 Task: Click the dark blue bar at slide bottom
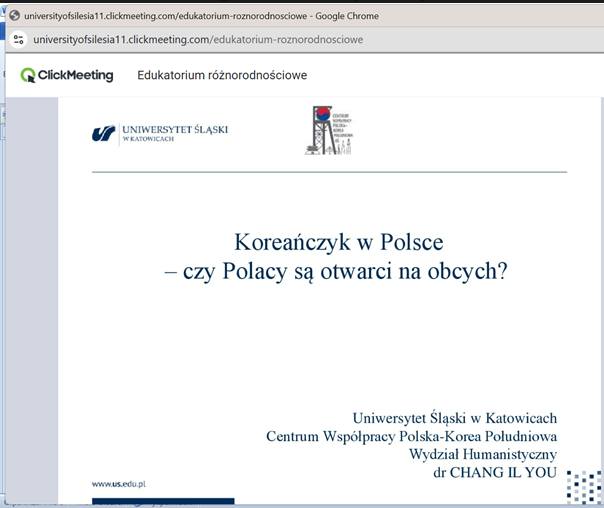pyautogui.click(x=163, y=502)
